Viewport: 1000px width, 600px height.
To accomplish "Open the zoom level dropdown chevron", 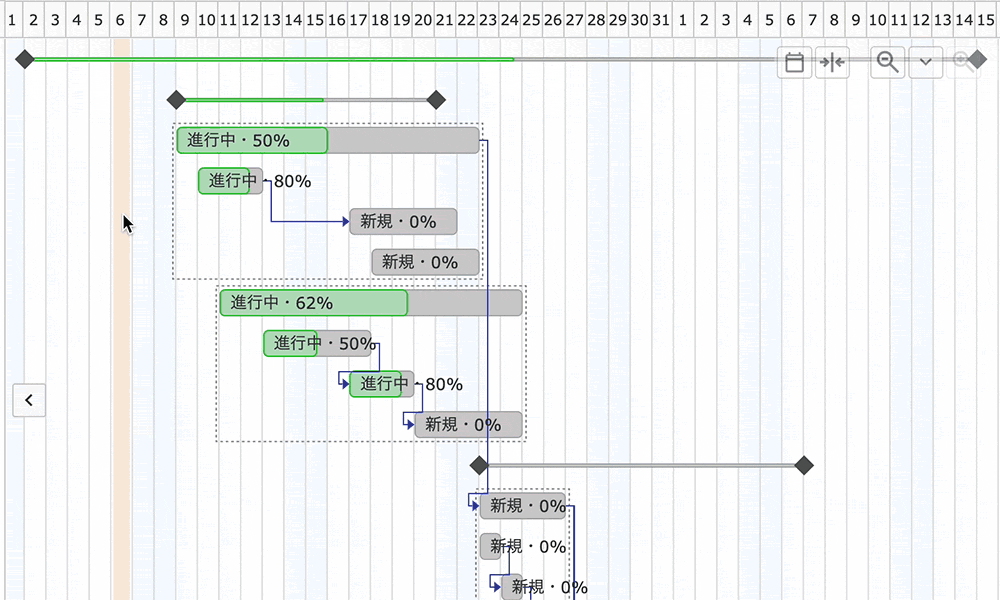I will coord(925,62).
